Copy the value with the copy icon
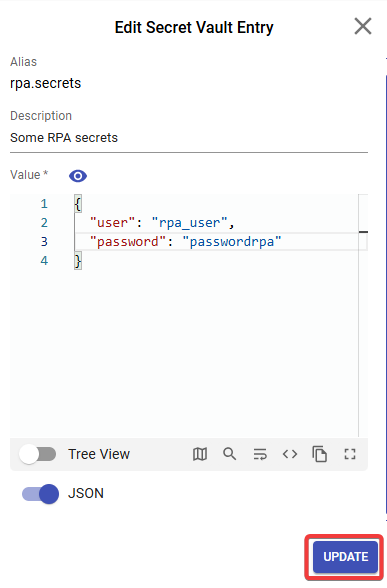The width and height of the screenshot is (387, 588). point(320,454)
